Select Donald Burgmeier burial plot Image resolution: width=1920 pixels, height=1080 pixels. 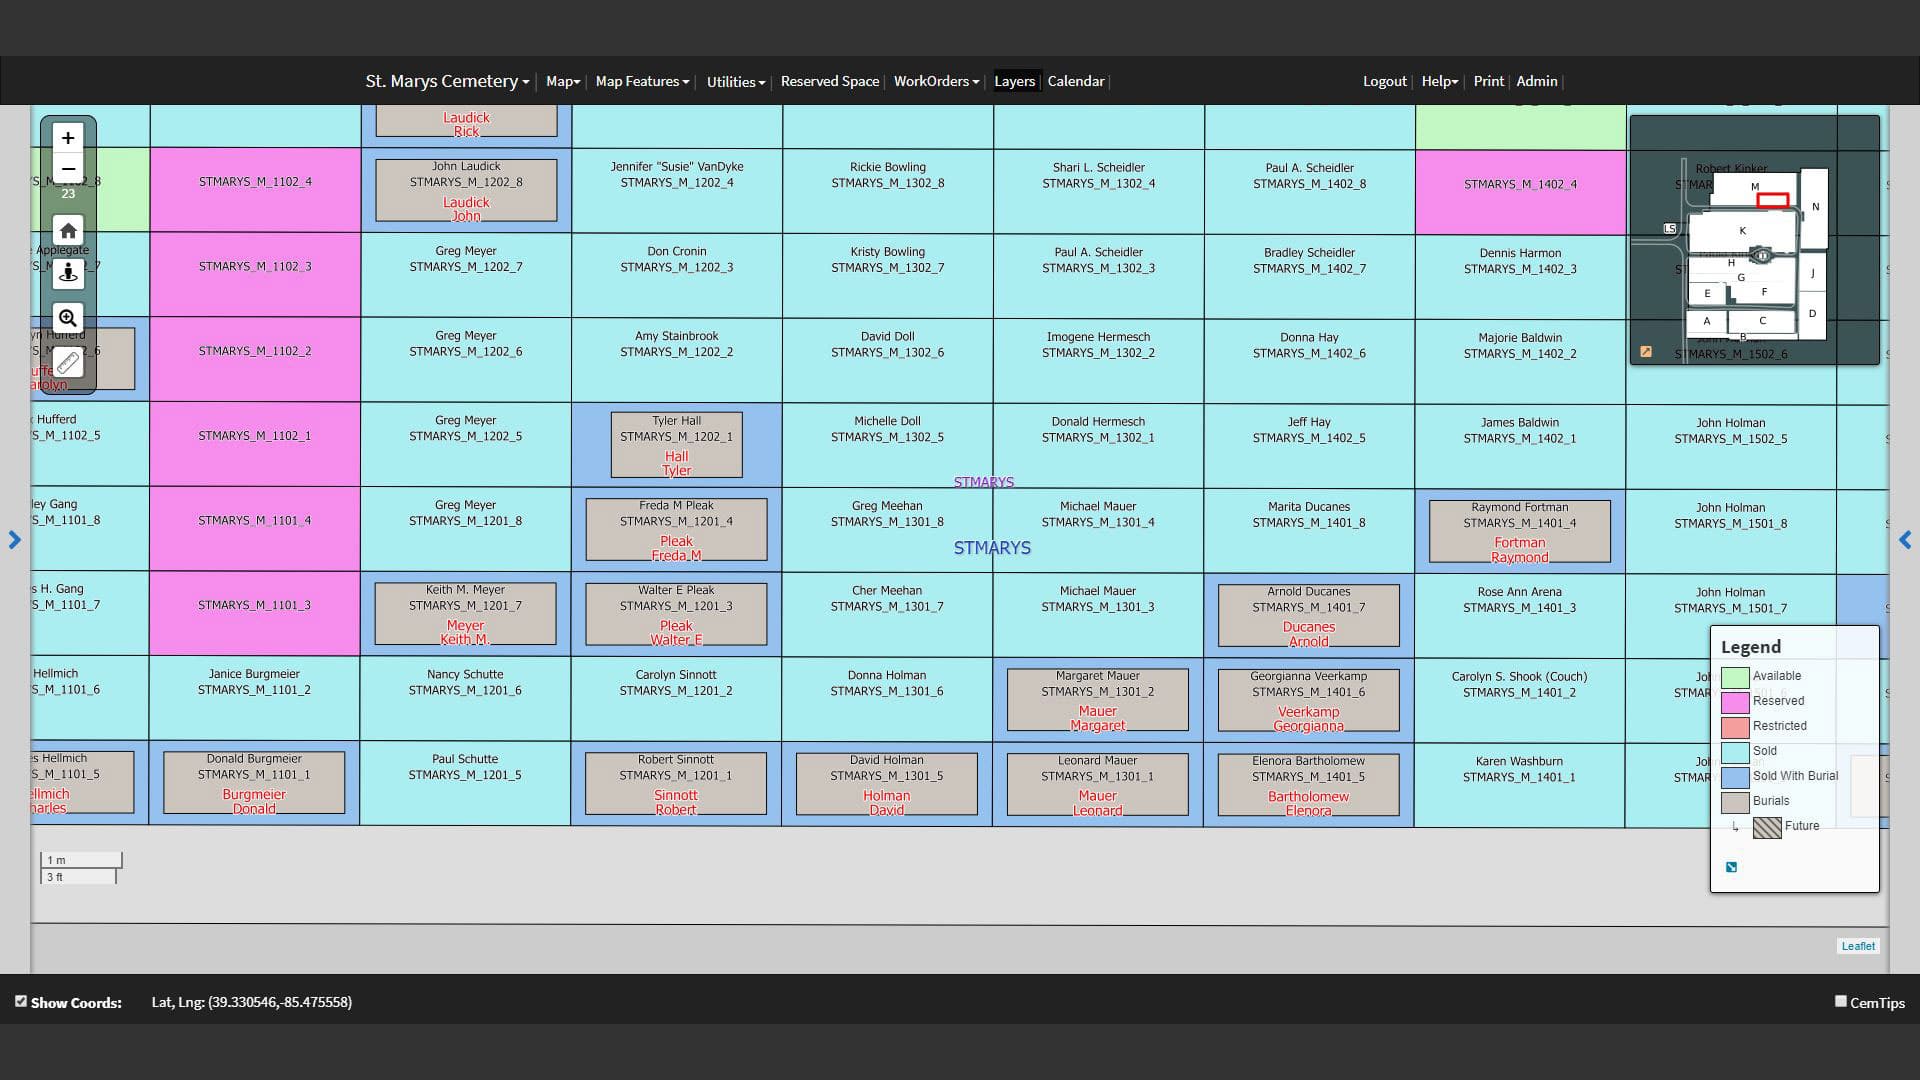(x=254, y=783)
